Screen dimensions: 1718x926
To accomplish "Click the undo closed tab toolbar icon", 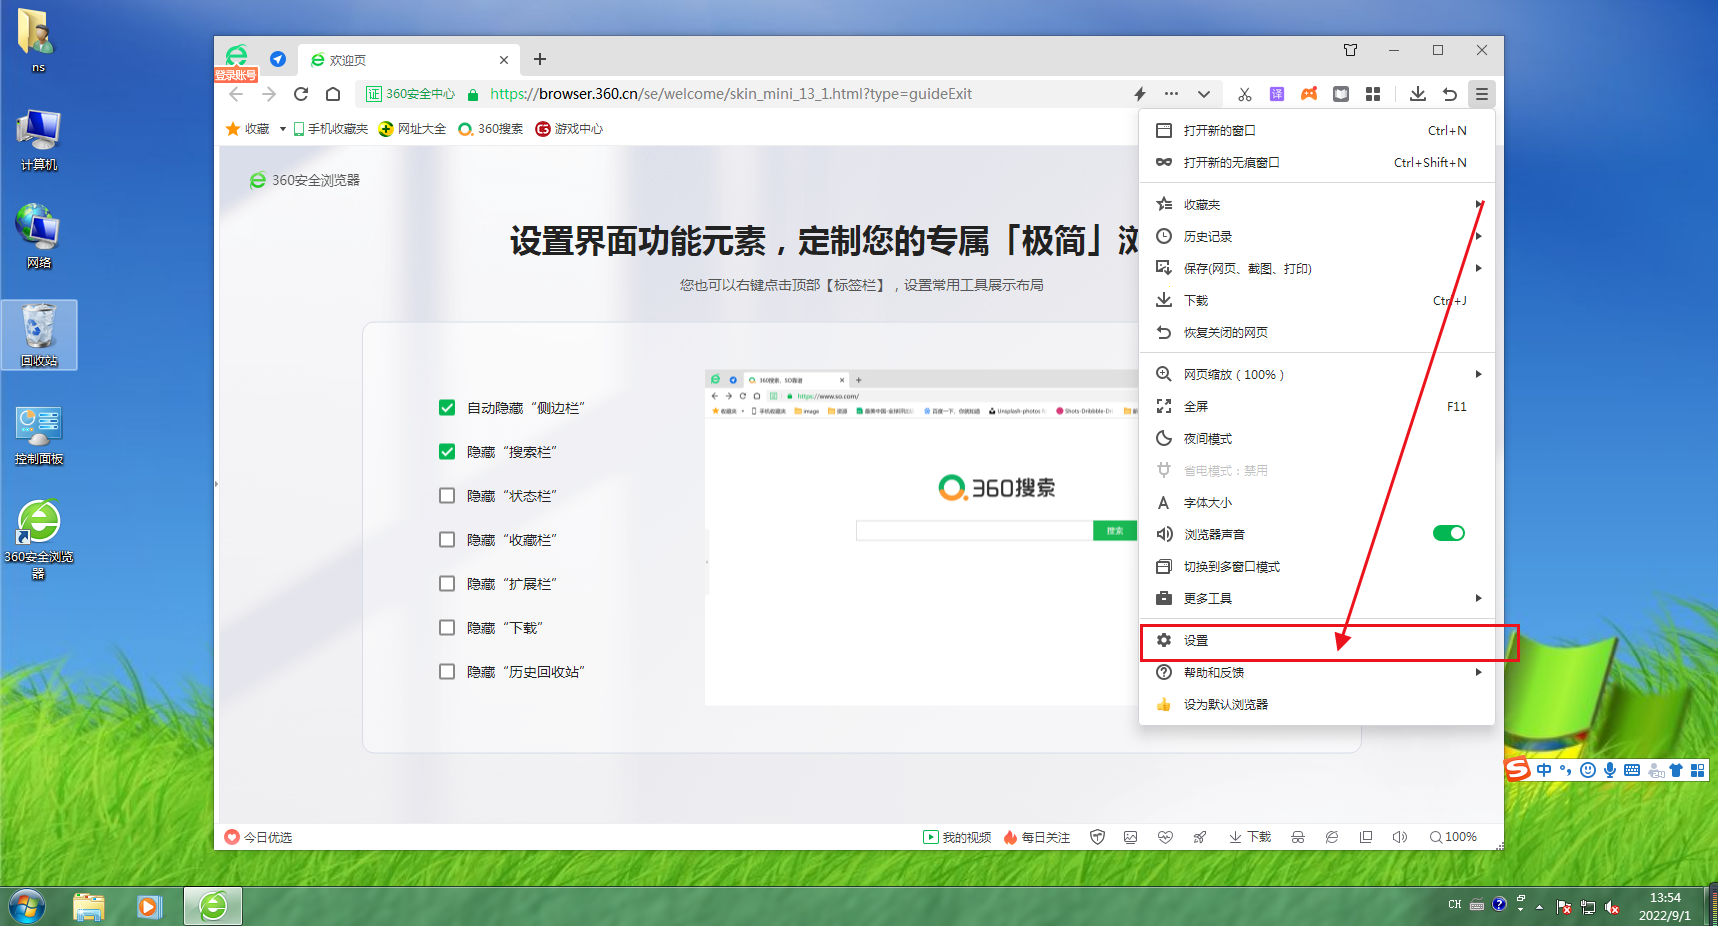I will [x=1450, y=94].
